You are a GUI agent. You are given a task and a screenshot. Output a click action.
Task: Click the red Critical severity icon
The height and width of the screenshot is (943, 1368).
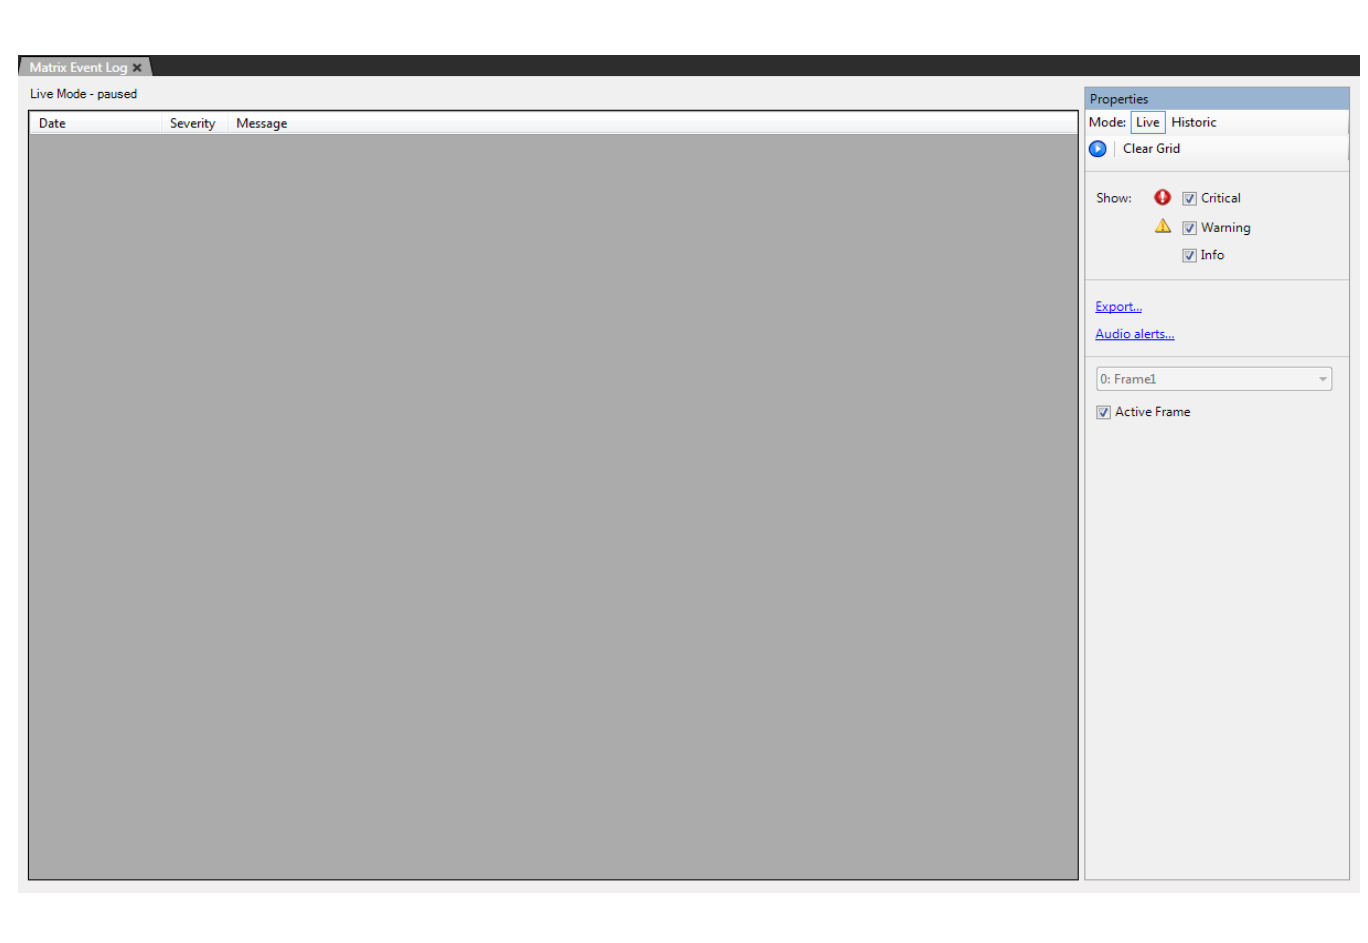(x=1162, y=198)
